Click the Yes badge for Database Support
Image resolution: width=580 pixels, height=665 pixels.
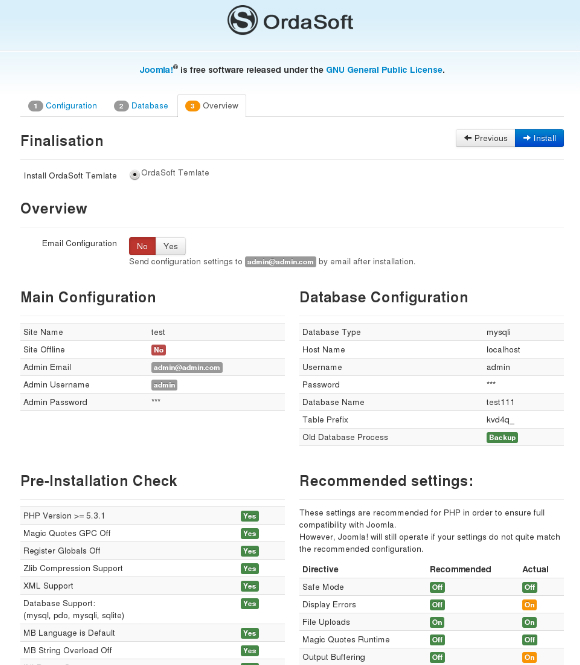coord(250,604)
